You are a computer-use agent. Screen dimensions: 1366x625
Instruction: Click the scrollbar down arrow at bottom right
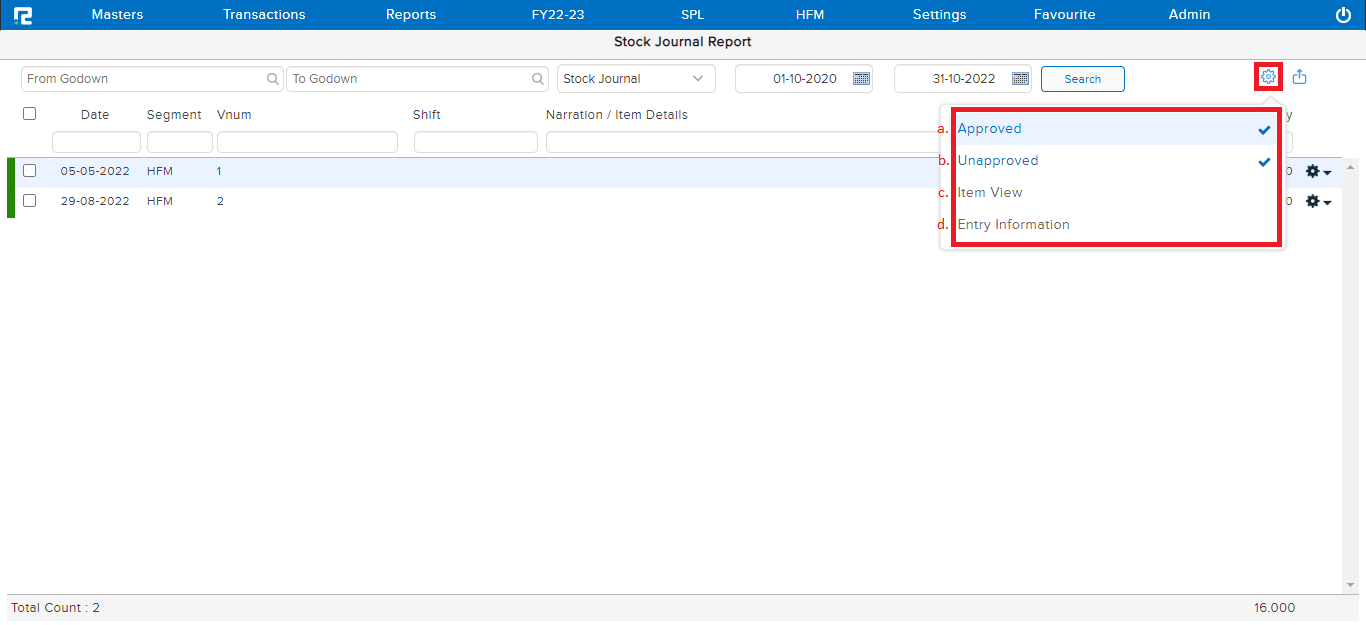coord(1350,585)
